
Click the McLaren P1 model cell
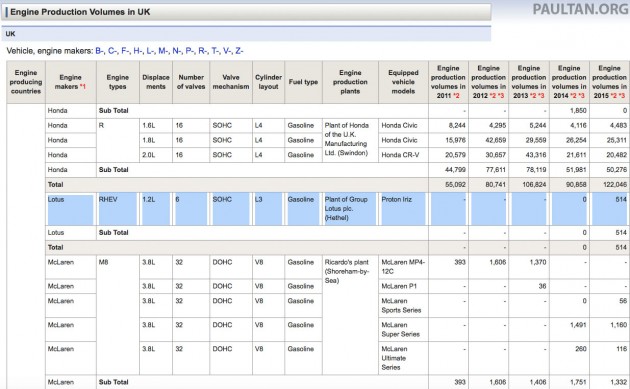coord(403,286)
